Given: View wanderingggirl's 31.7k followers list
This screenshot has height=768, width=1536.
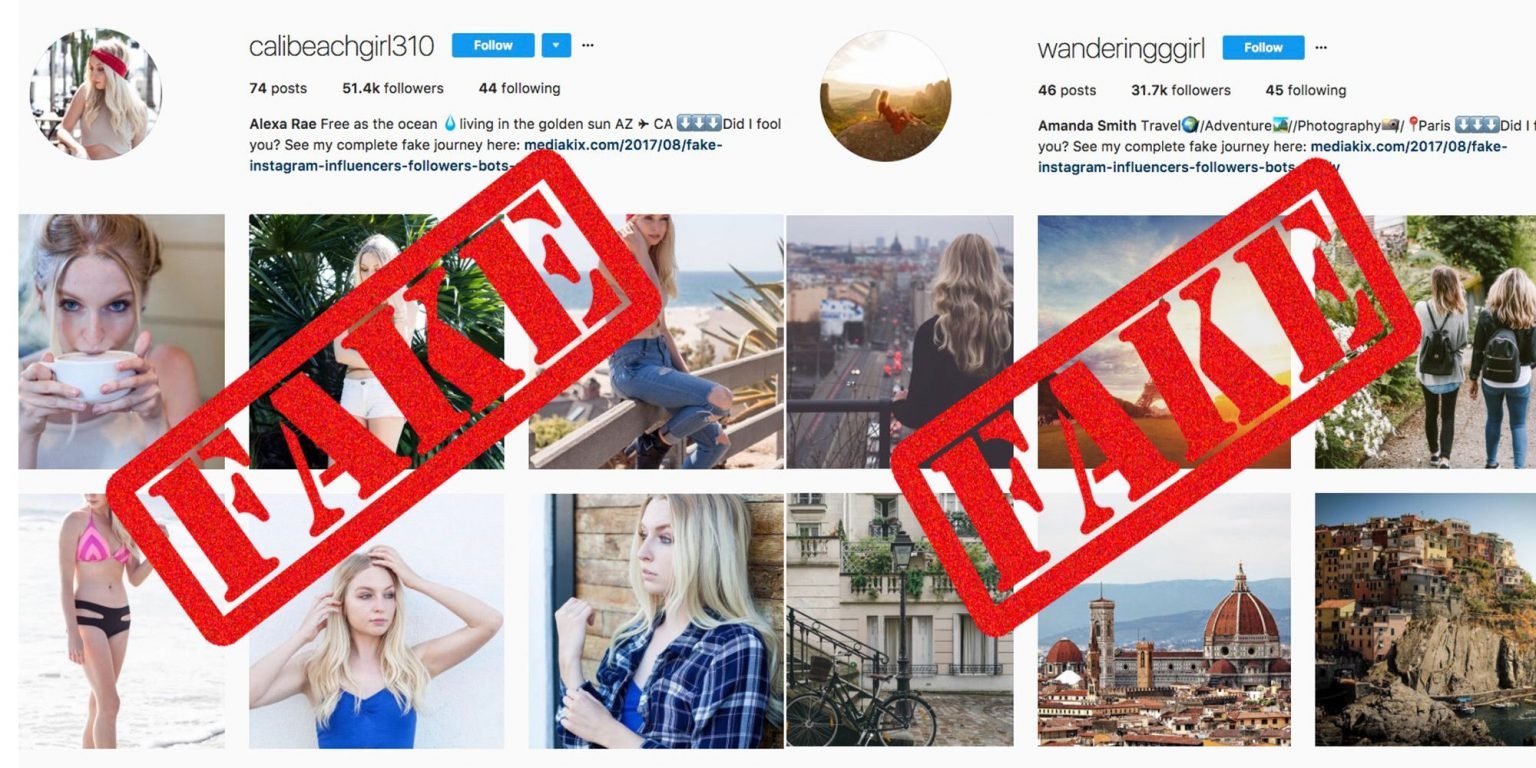Looking at the screenshot, I should tap(1182, 90).
